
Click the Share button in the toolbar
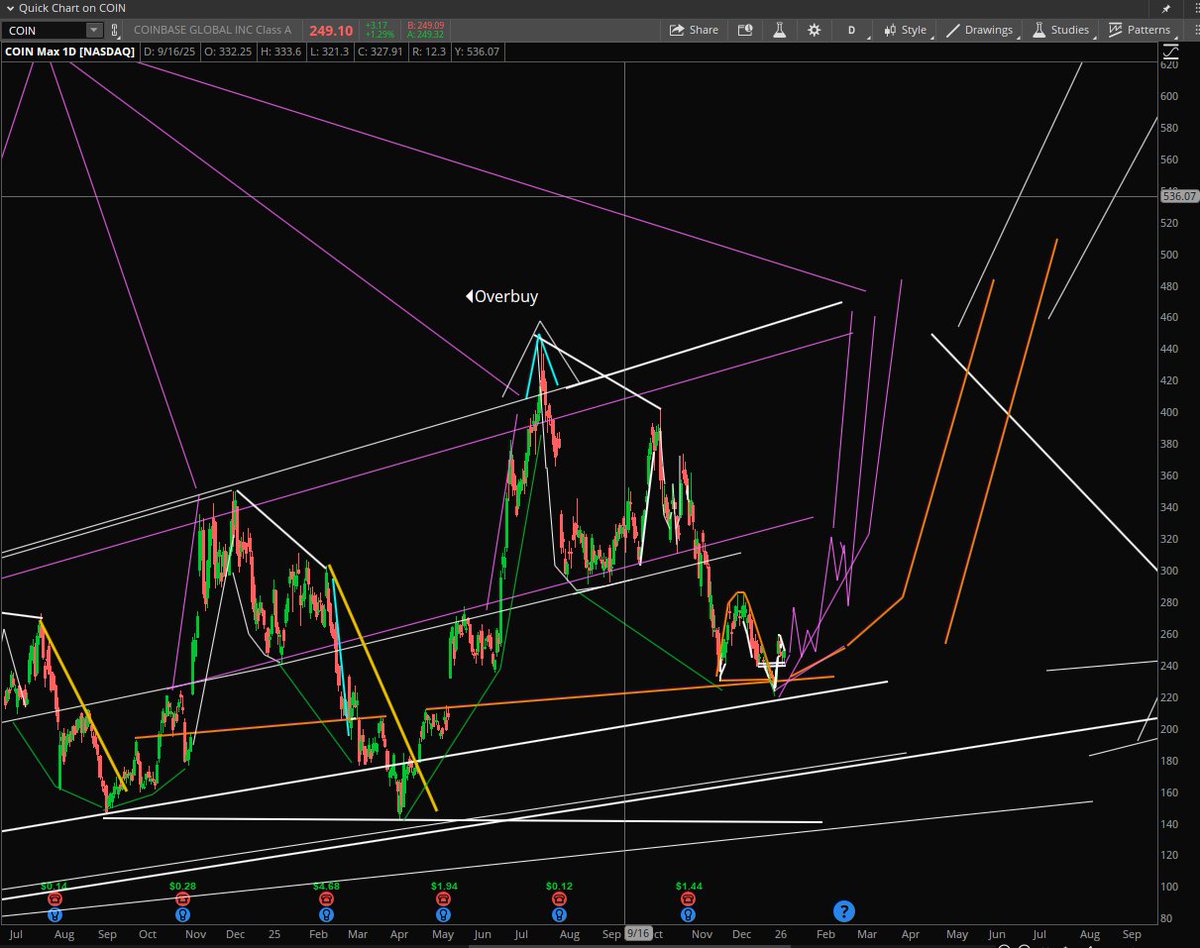pyautogui.click(x=694, y=30)
